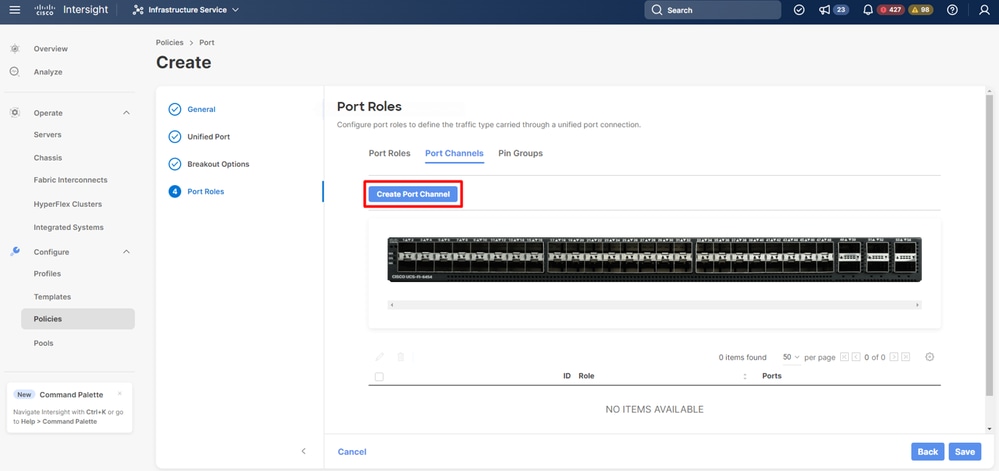Open the announcements megaphone icon
Viewport: 999px width, 471px height.
click(x=824, y=10)
